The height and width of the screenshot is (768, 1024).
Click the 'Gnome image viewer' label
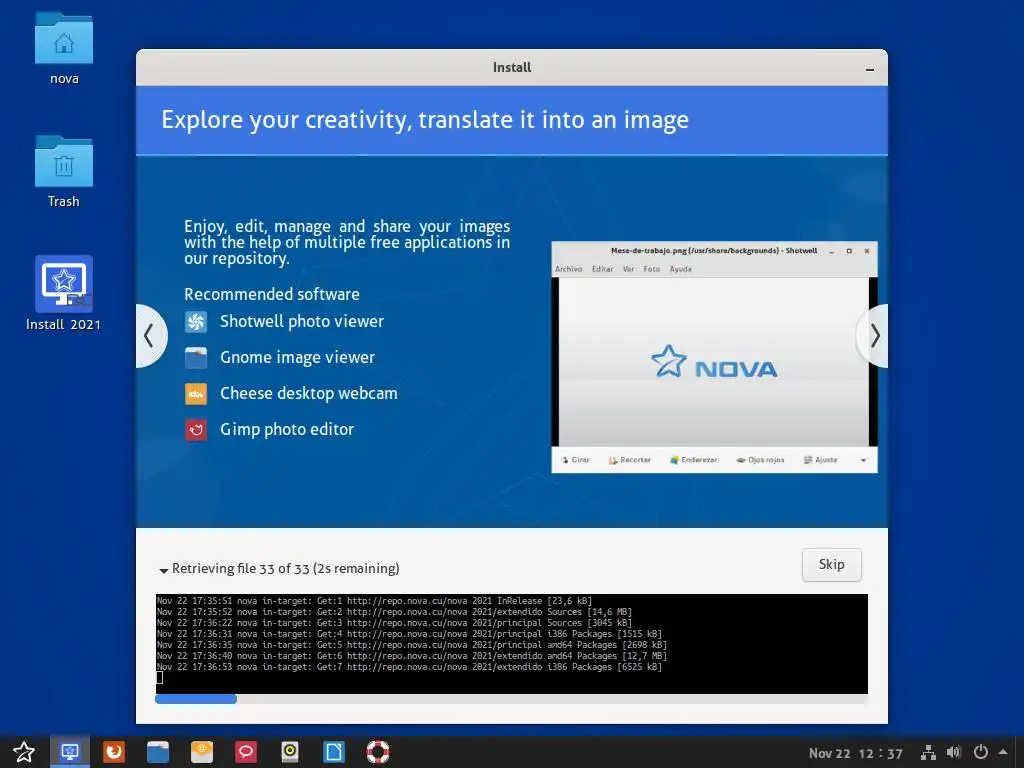point(297,357)
